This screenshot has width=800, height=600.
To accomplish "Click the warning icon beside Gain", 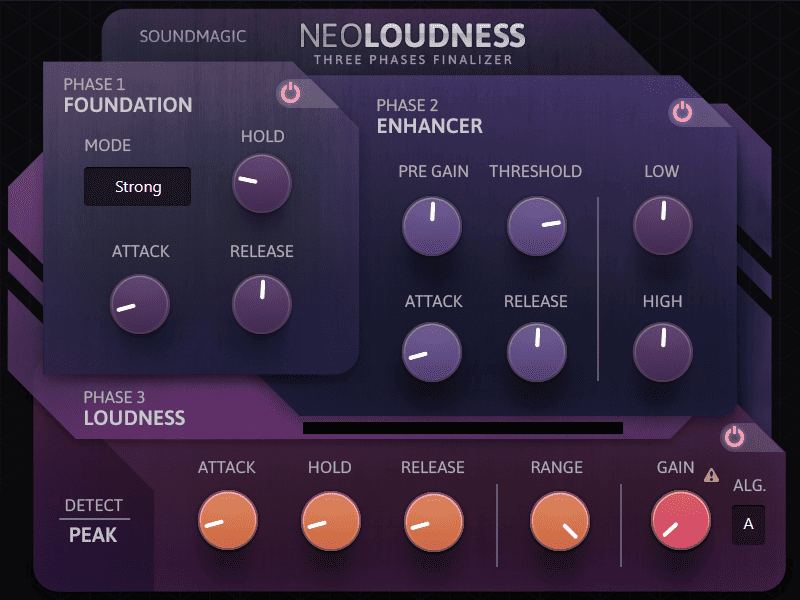I will click(x=711, y=476).
